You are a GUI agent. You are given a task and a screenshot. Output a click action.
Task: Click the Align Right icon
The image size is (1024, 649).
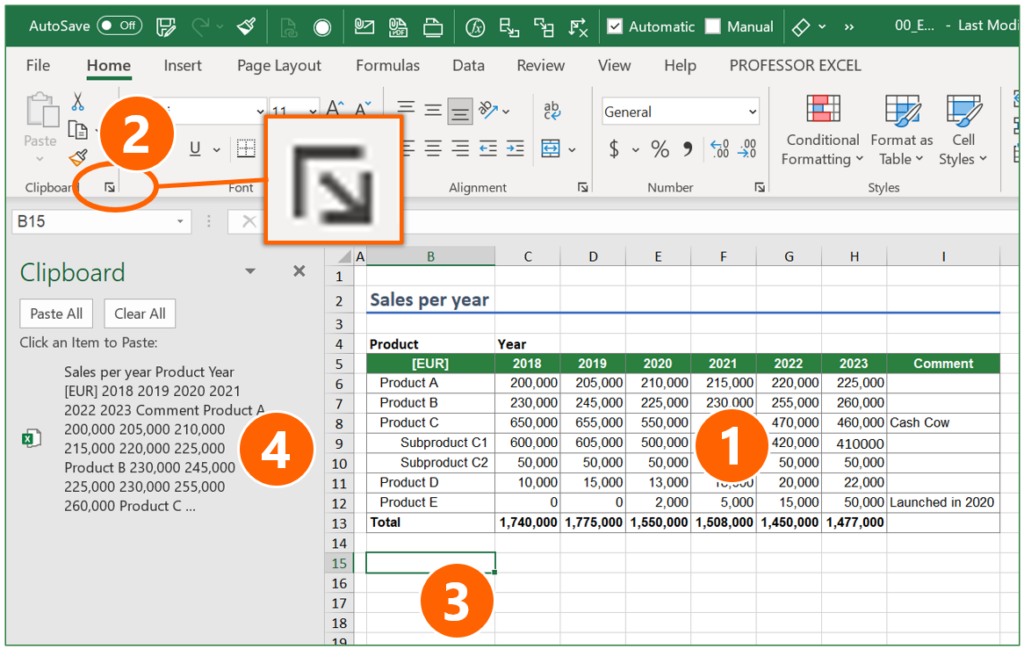click(460, 149)
